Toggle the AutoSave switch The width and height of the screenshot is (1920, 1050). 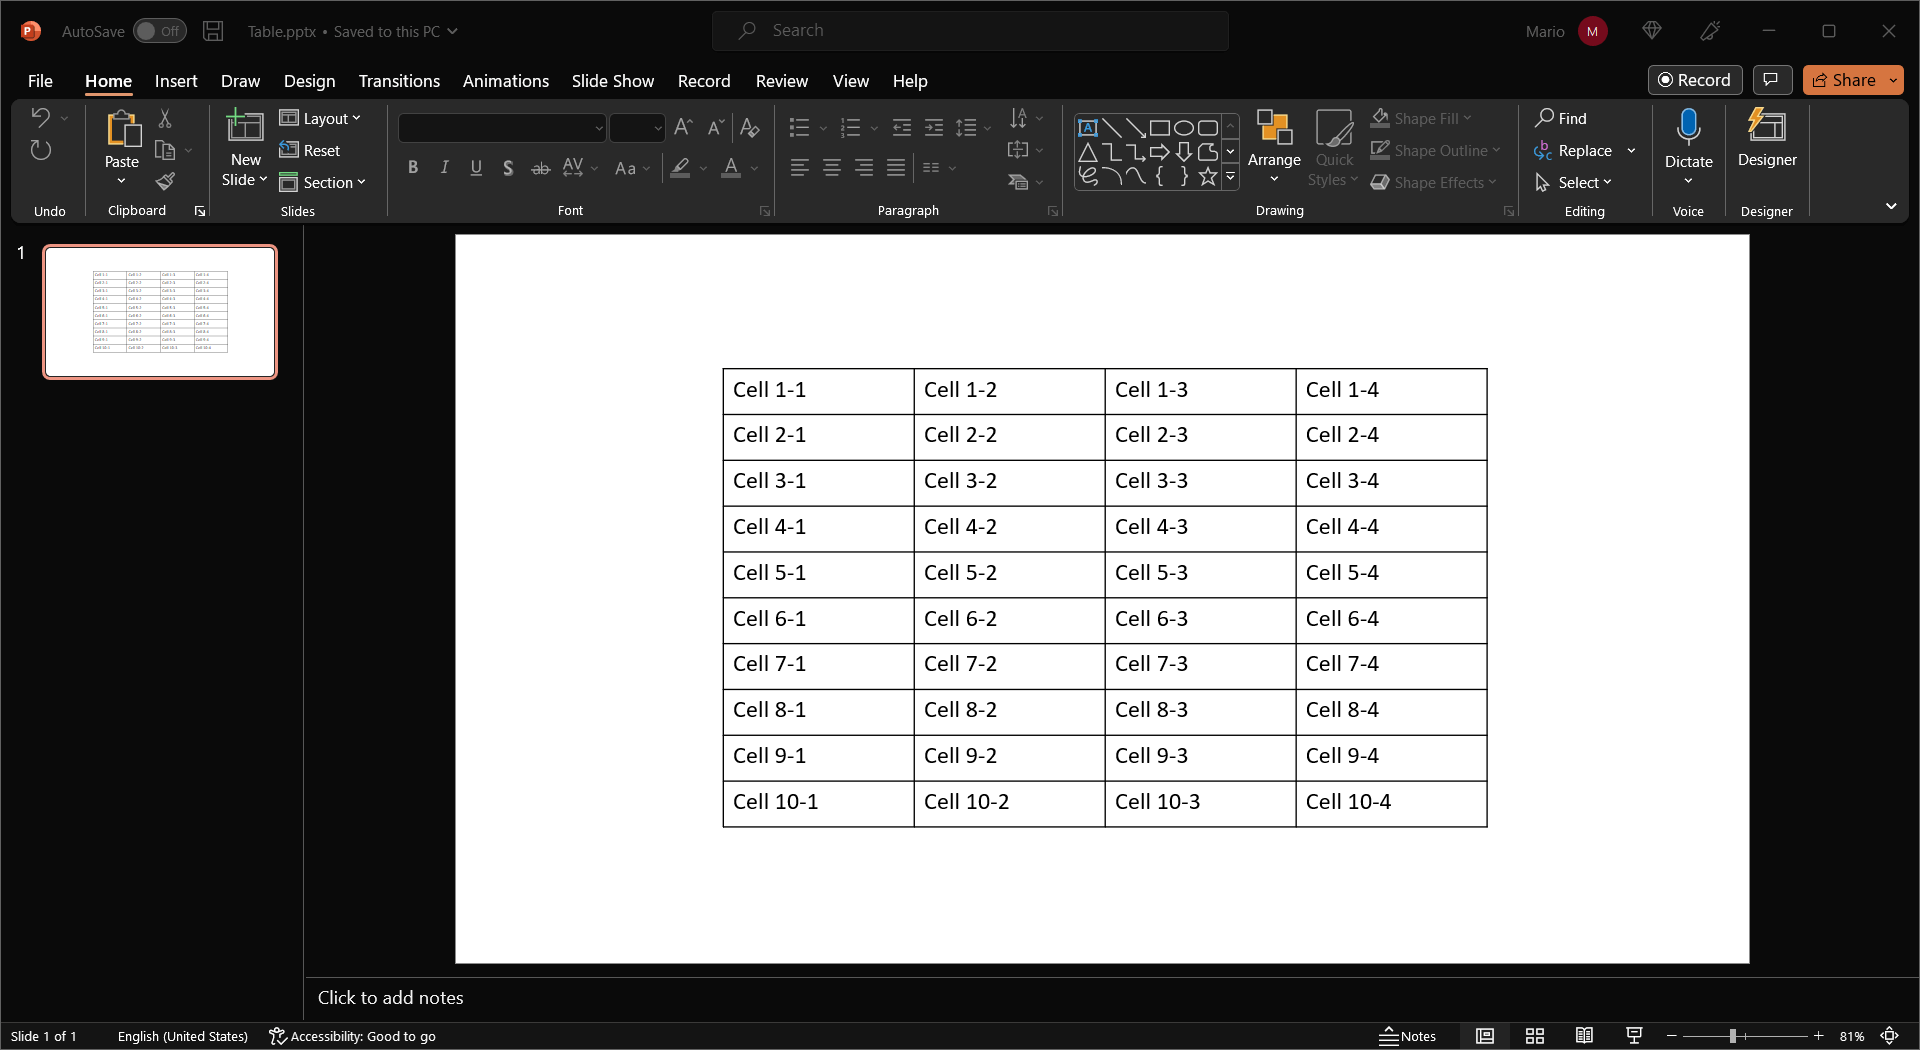click(x=158, y=31)
